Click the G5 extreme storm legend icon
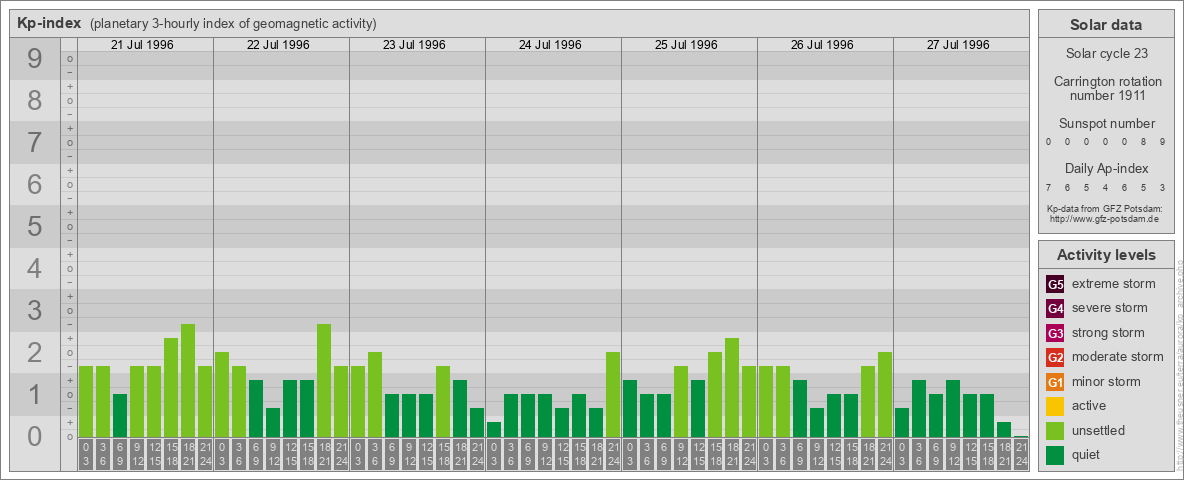This screenshot has height=480, width=1184. click(1056, 285)
